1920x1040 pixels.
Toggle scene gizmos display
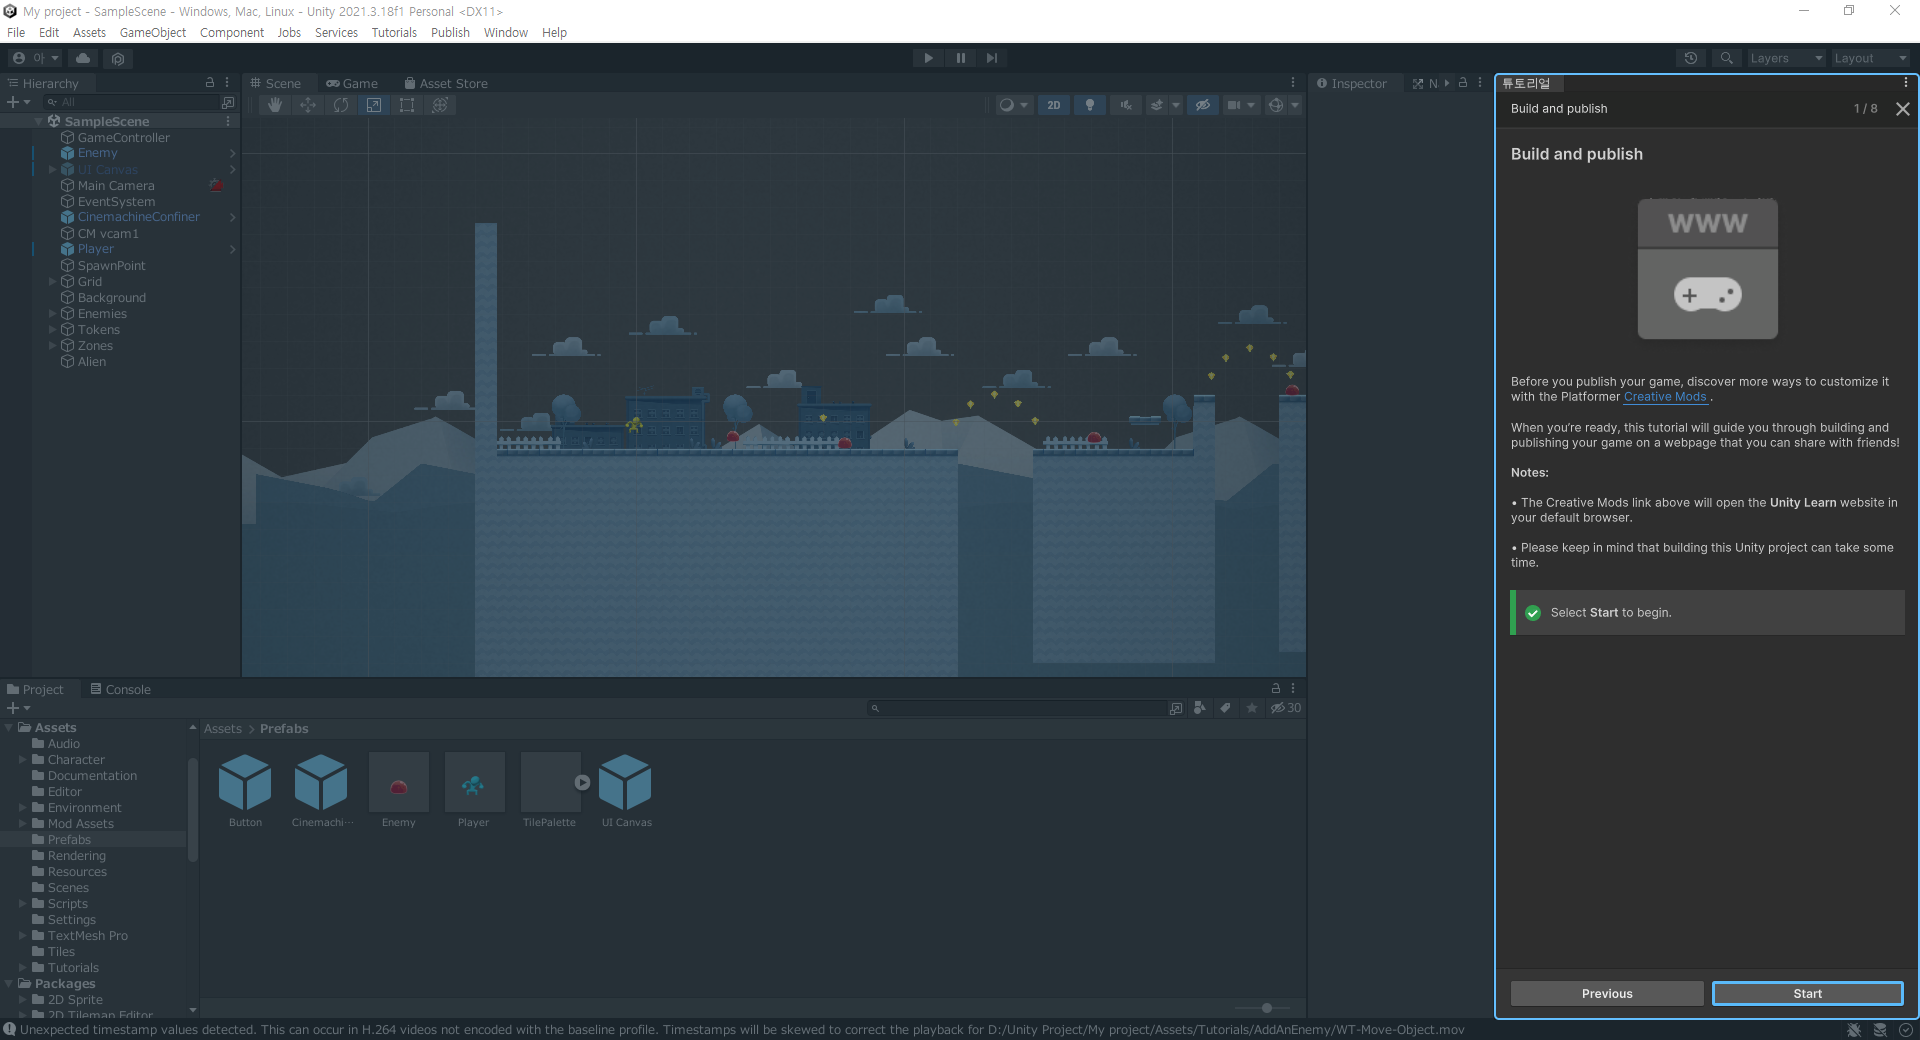click(x=1276, y=105)
